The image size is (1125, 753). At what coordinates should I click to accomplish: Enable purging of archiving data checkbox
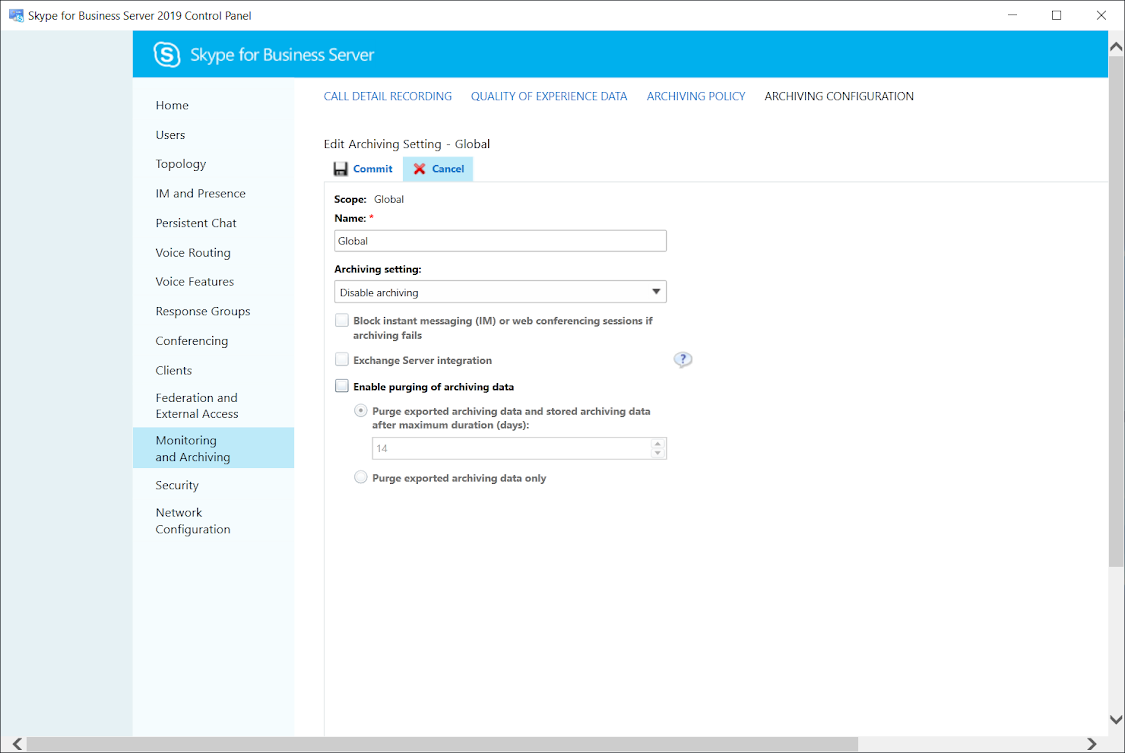(342, 387)
